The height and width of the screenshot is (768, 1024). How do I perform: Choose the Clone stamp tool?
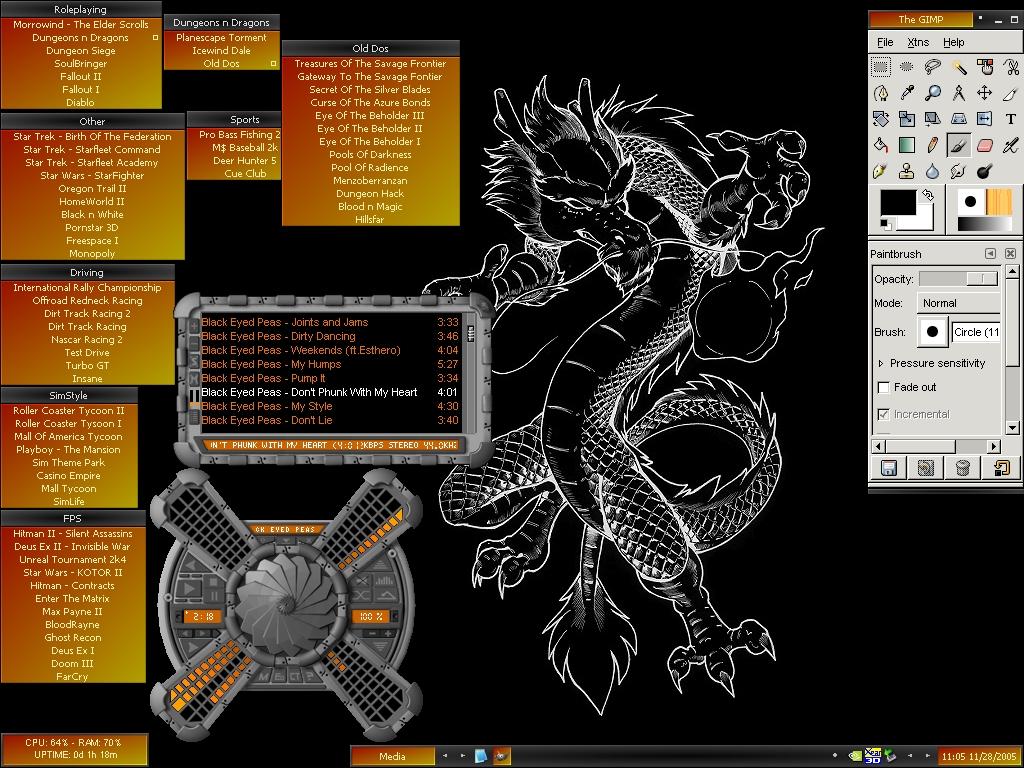coord(906,171)
